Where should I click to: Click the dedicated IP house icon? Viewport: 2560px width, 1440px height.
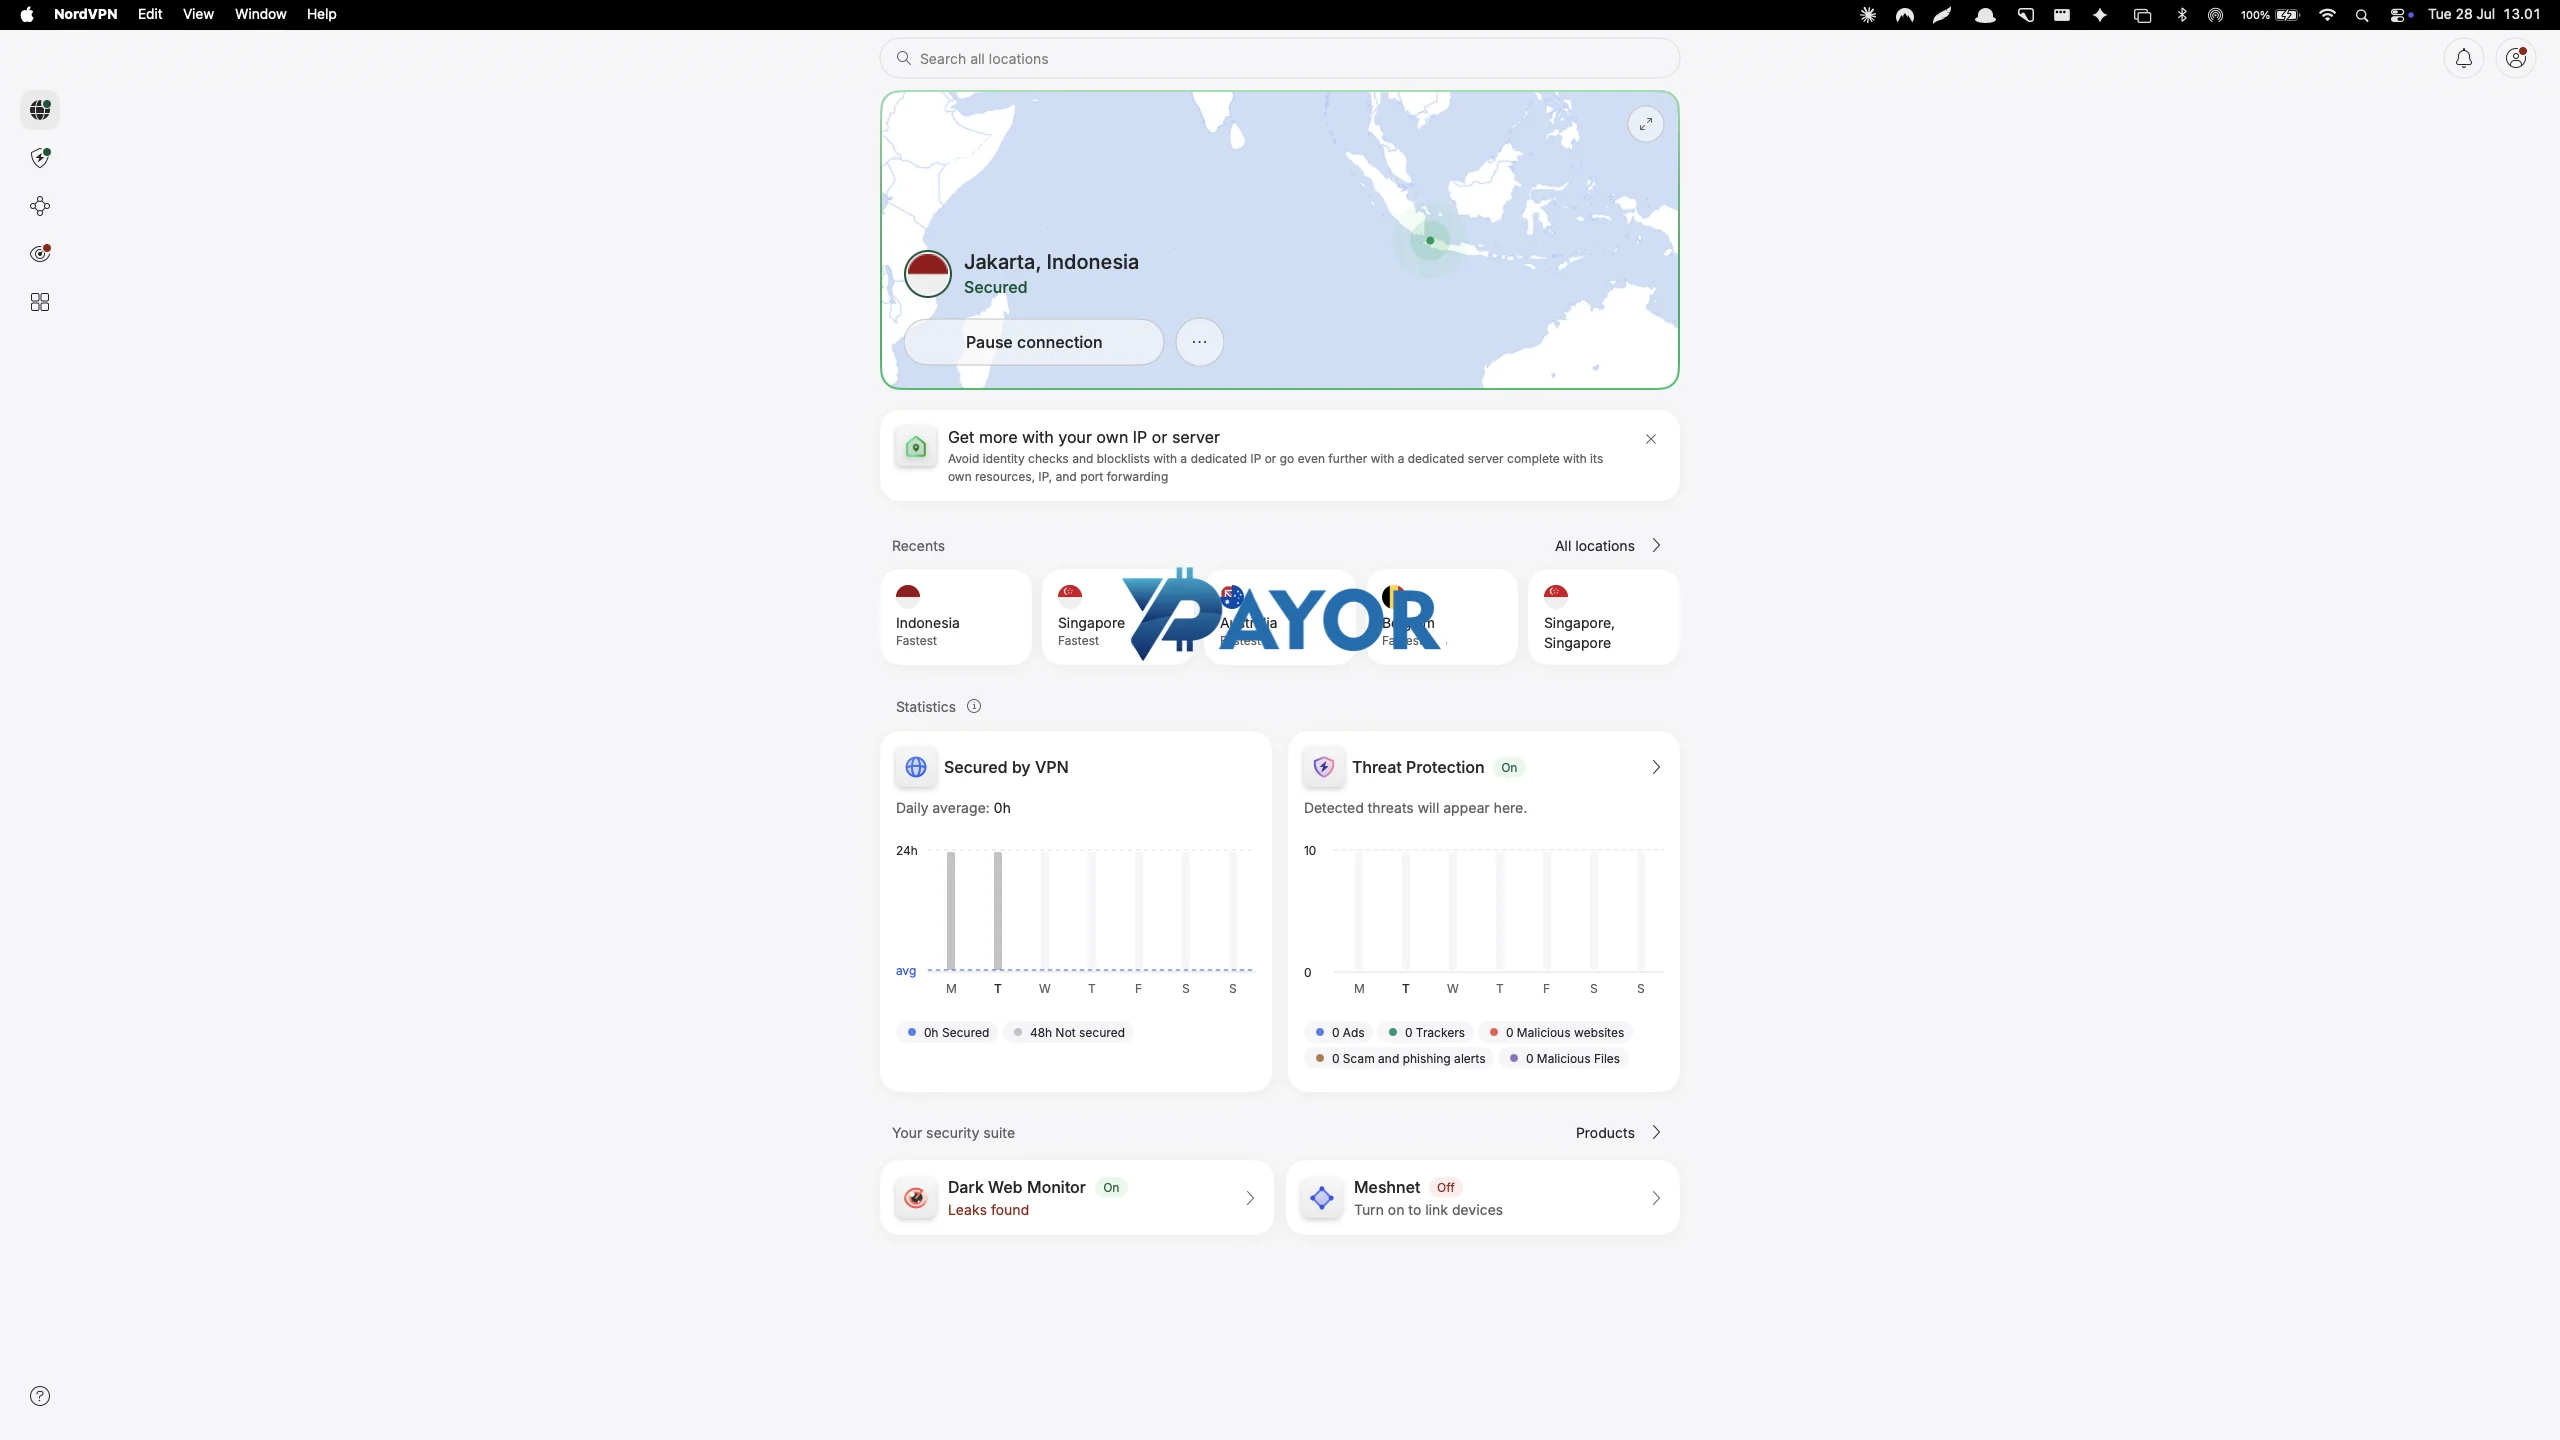click(x=915, y=447)
